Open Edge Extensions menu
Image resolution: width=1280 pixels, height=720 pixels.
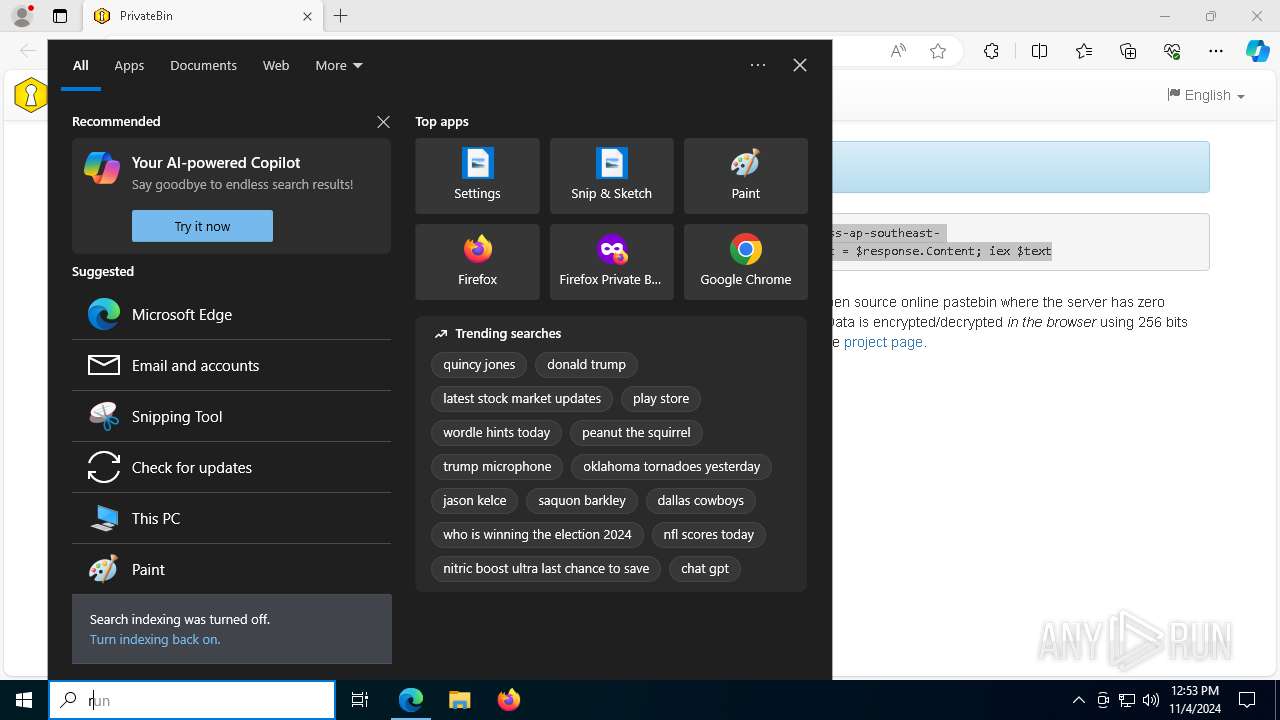(x=991, y=51)
